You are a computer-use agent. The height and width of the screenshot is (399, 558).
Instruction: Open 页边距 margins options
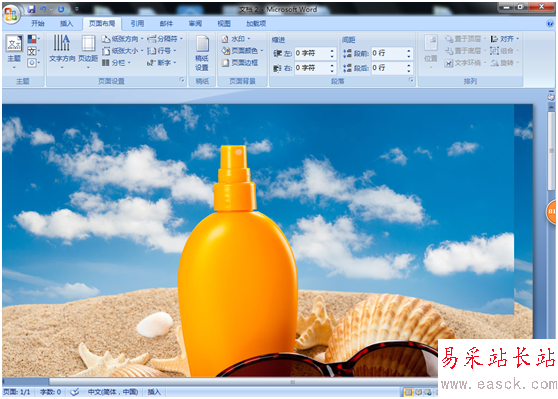tap(88, 52)
